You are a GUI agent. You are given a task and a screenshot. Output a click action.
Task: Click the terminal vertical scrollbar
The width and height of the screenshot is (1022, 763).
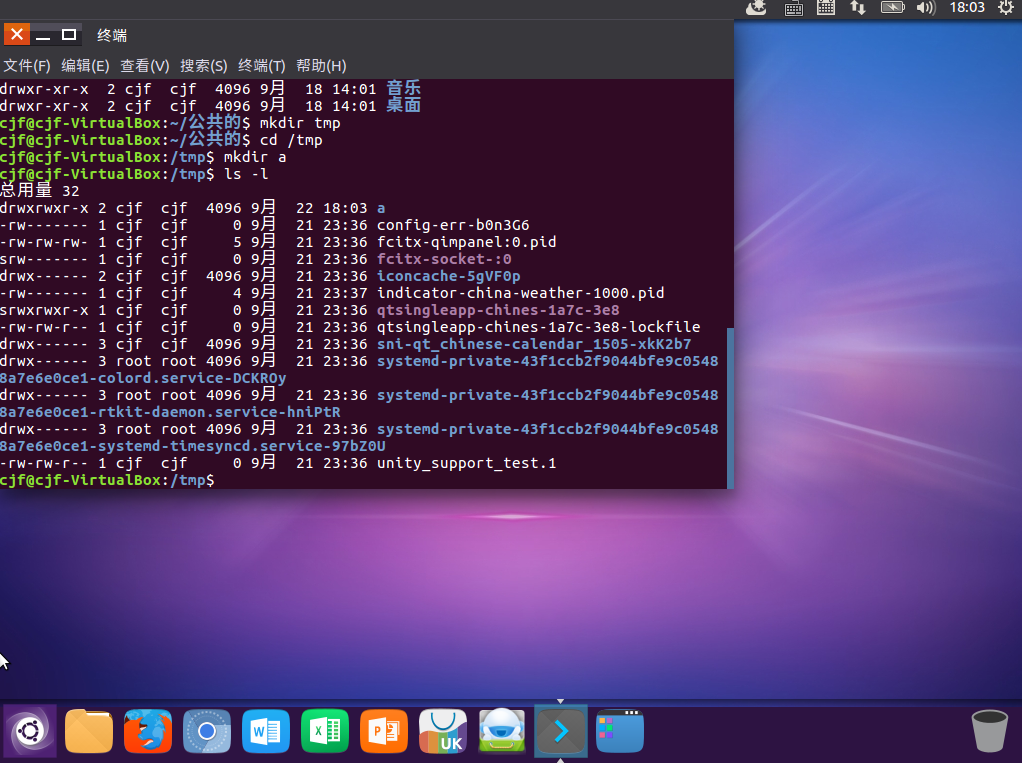click(x=730, y=408)
